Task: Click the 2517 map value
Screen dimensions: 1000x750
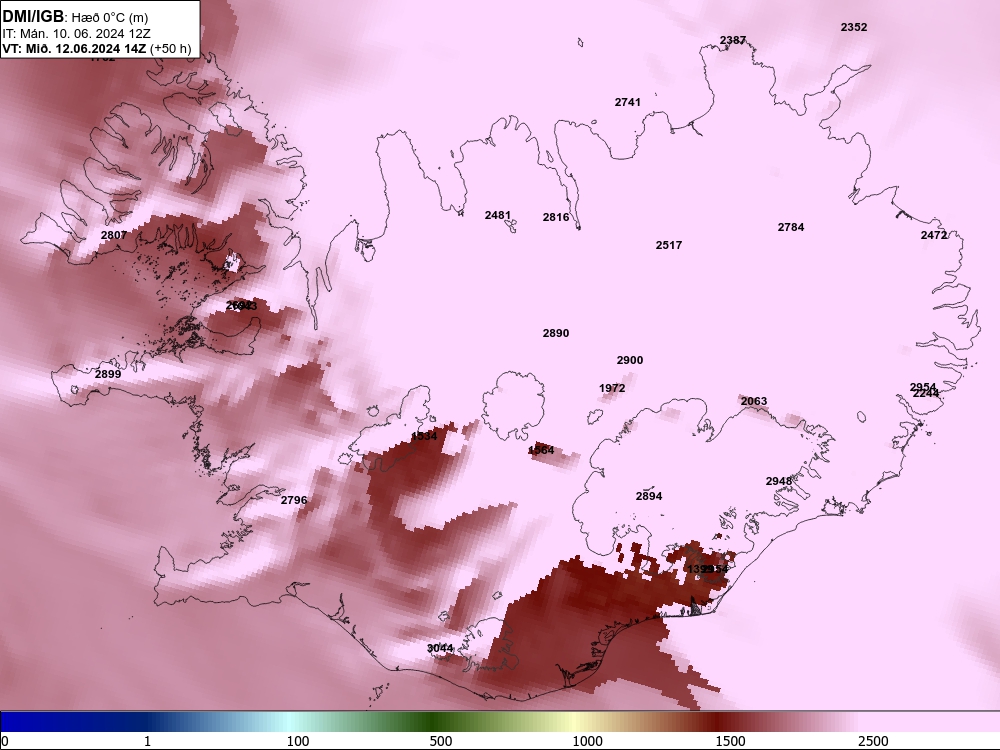Action: pos(669,245)
